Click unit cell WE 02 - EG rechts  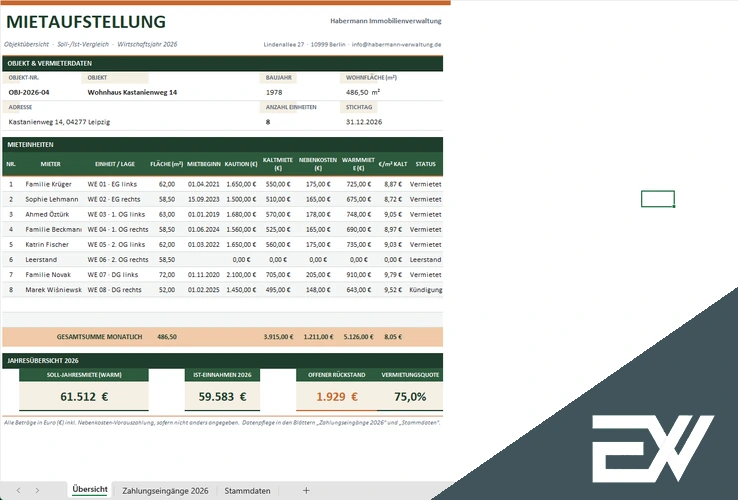point(114,199)
